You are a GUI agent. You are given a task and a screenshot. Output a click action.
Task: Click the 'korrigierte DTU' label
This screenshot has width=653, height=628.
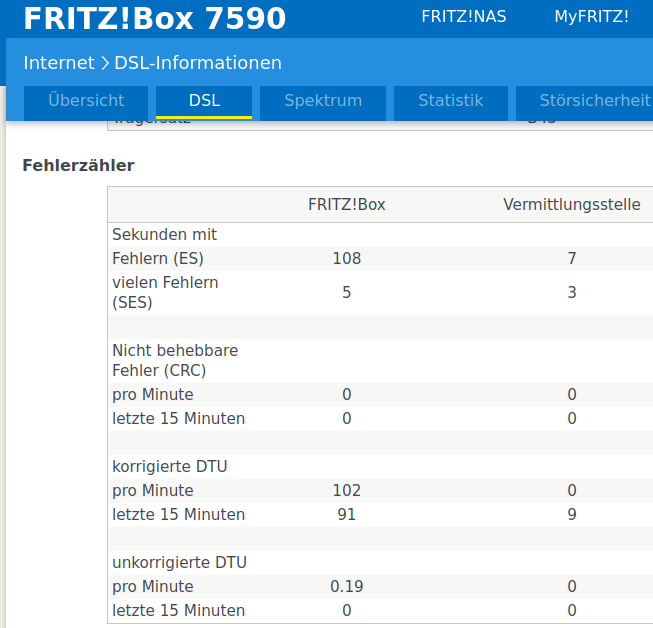[x=169, y=466]
